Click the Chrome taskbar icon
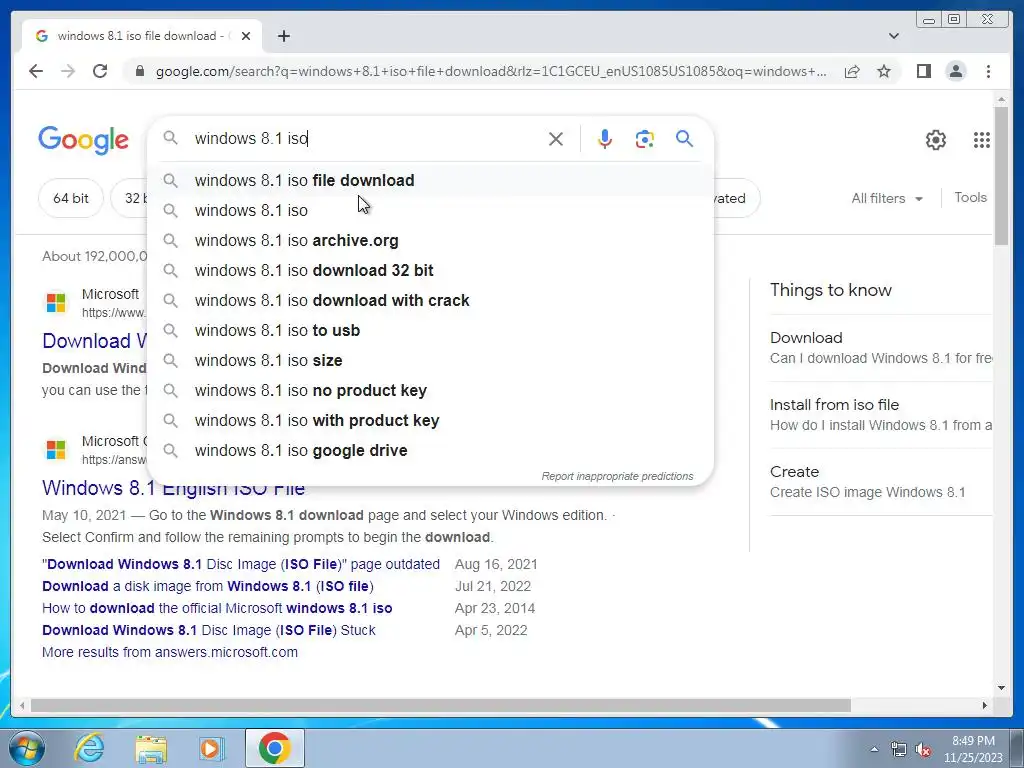 click(275, 748)
